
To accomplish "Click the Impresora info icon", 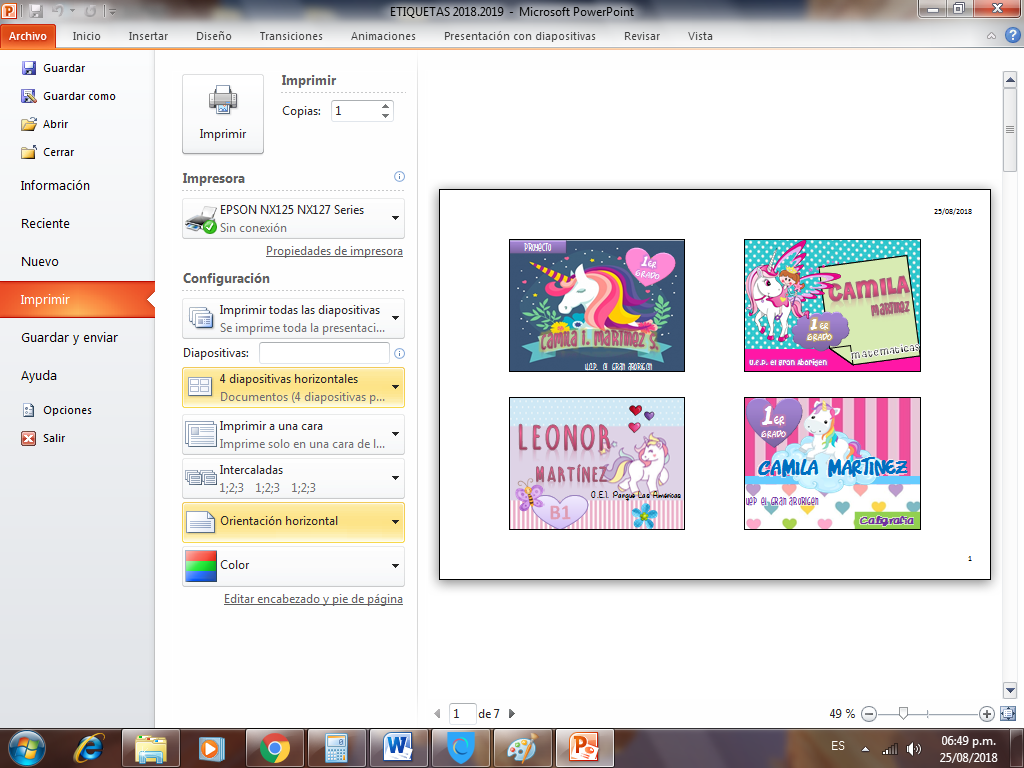I will [399, 176].
